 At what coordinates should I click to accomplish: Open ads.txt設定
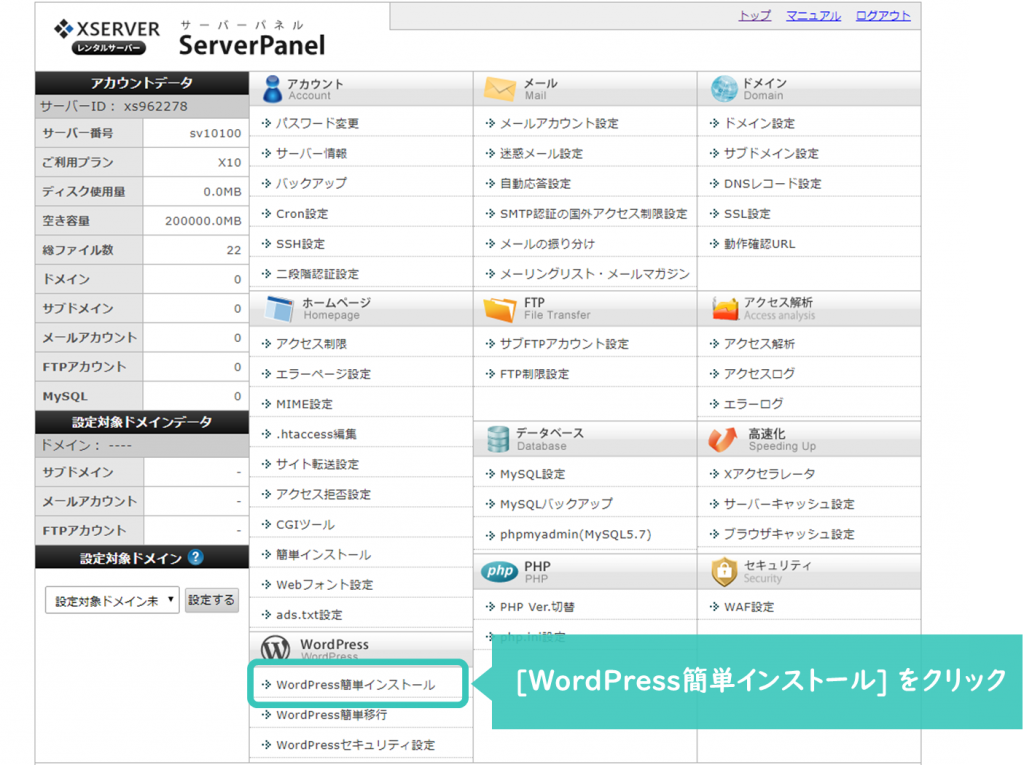(309, 615)
